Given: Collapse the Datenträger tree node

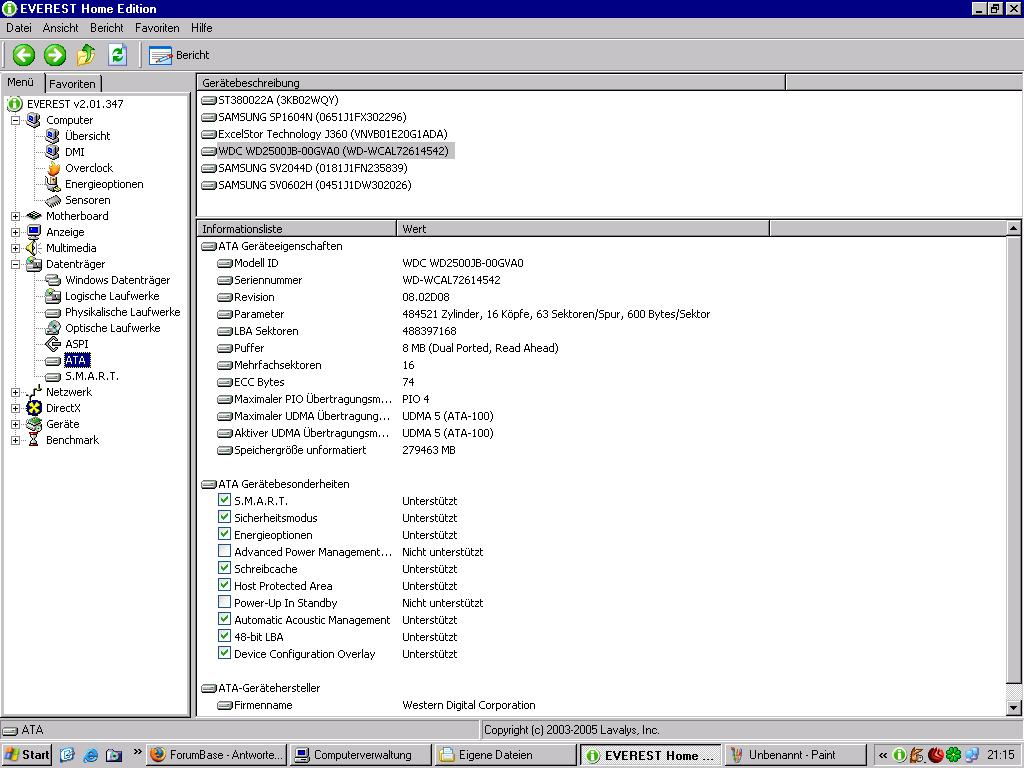Looking at the screenshot, I should point(16,264).
